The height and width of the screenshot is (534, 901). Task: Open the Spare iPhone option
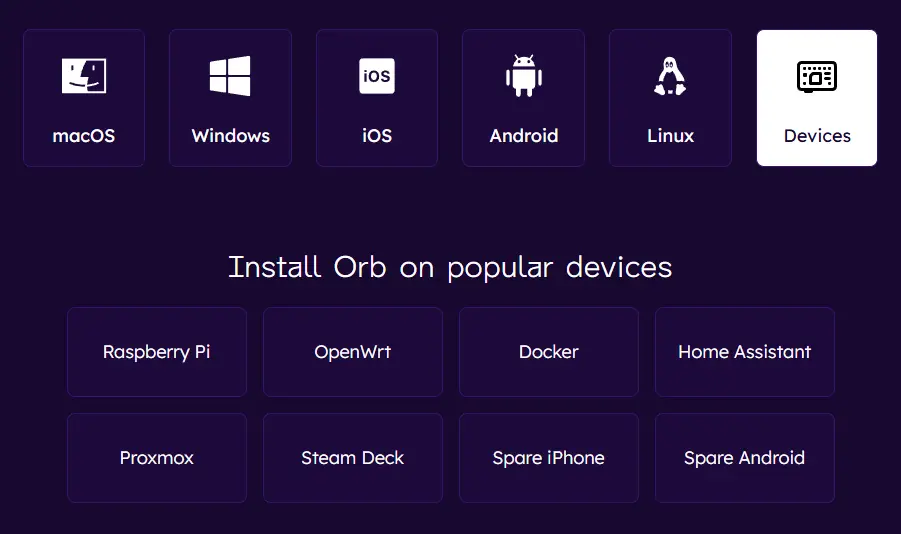click(x=549, y=458)
